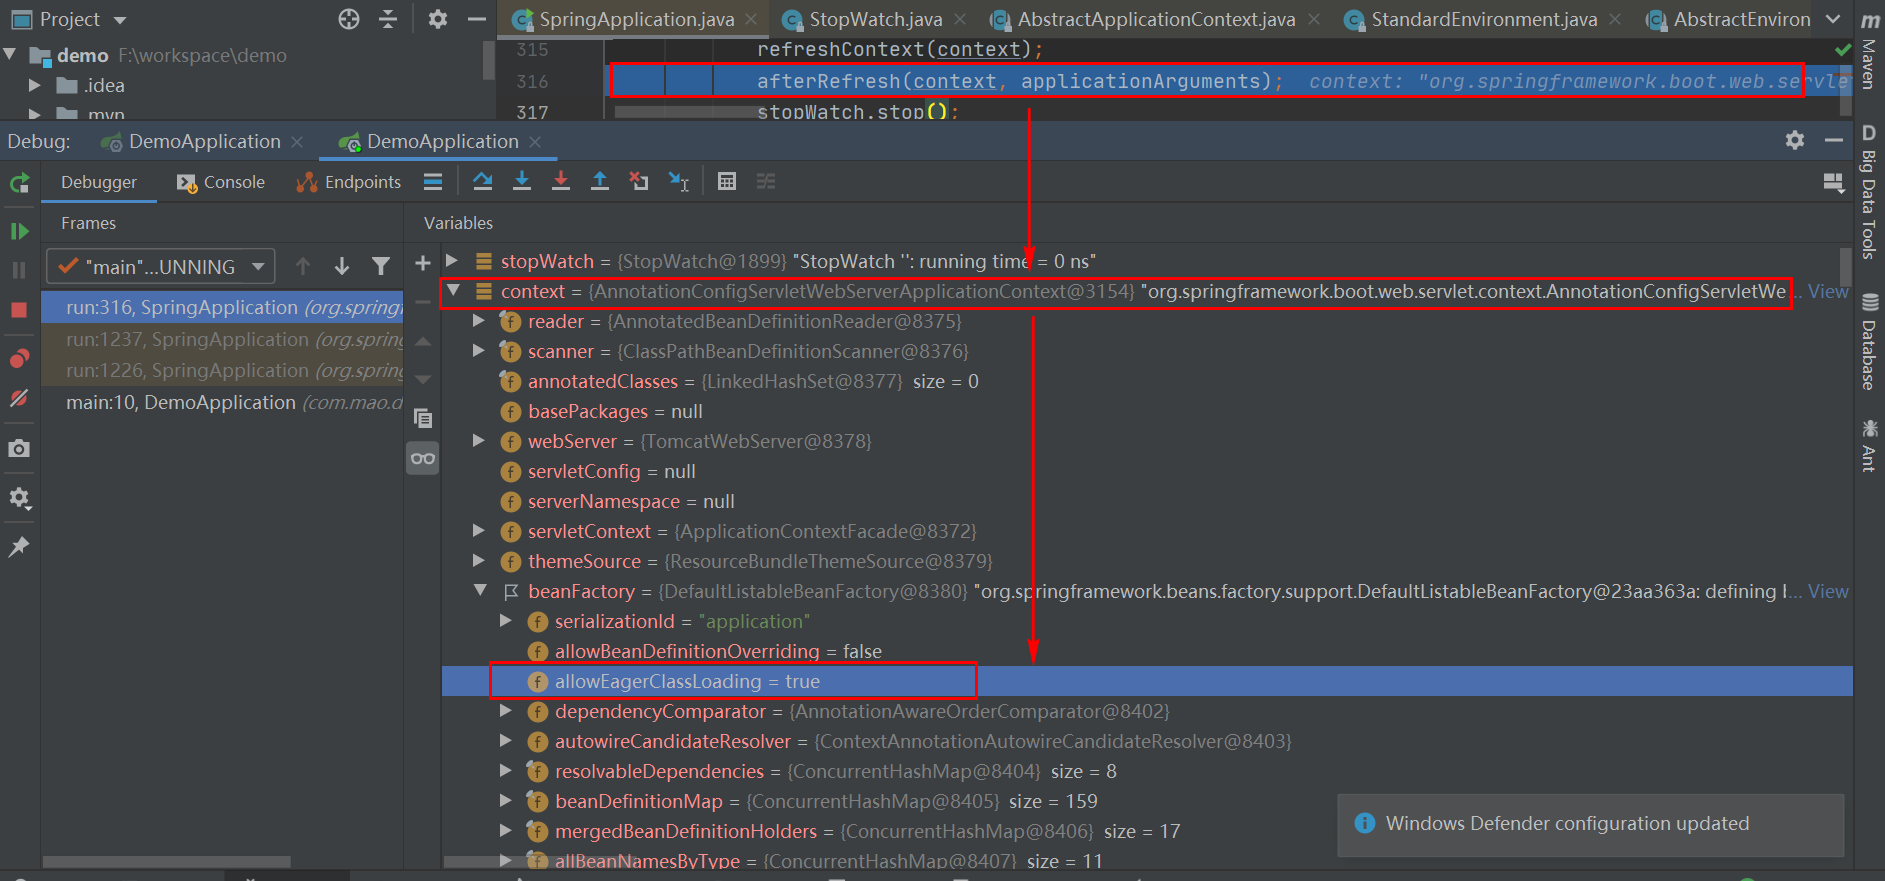This screenshot has height=881, width=1885.
Task: Click the Rerun DemoApplication debug icon
Action: (x=19, y=183)
